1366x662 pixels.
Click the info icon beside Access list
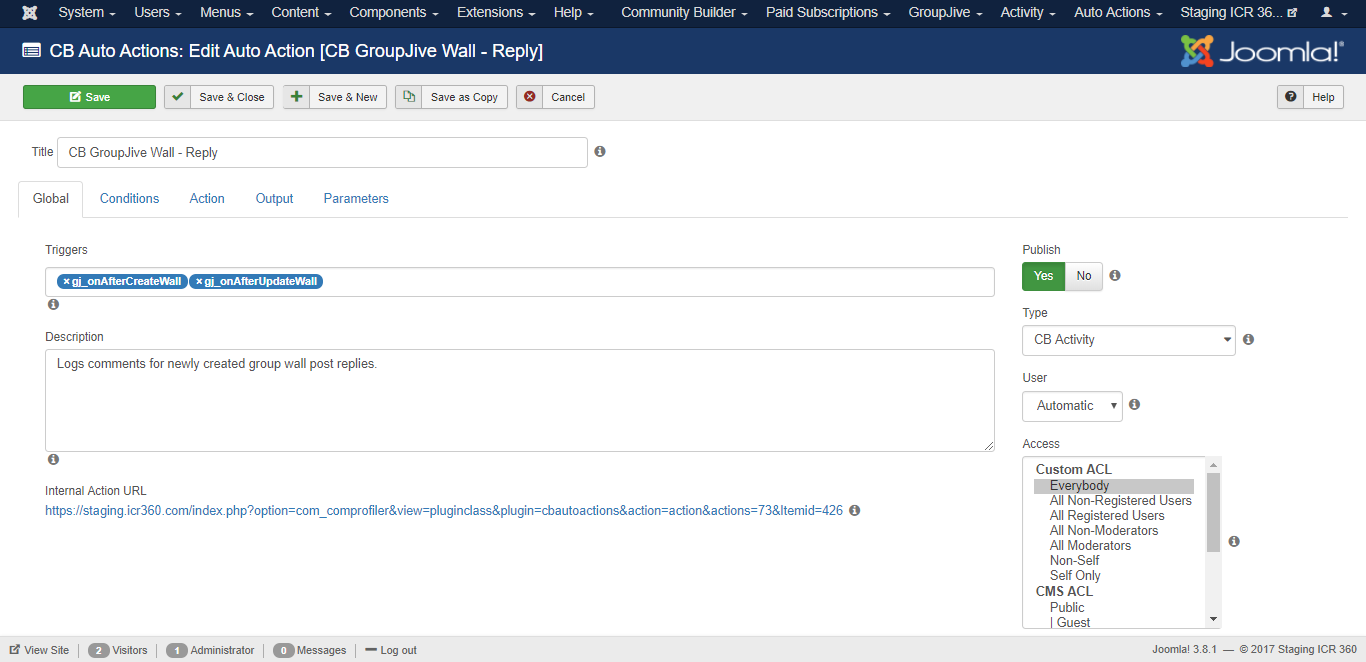[x=1234, y=542]
